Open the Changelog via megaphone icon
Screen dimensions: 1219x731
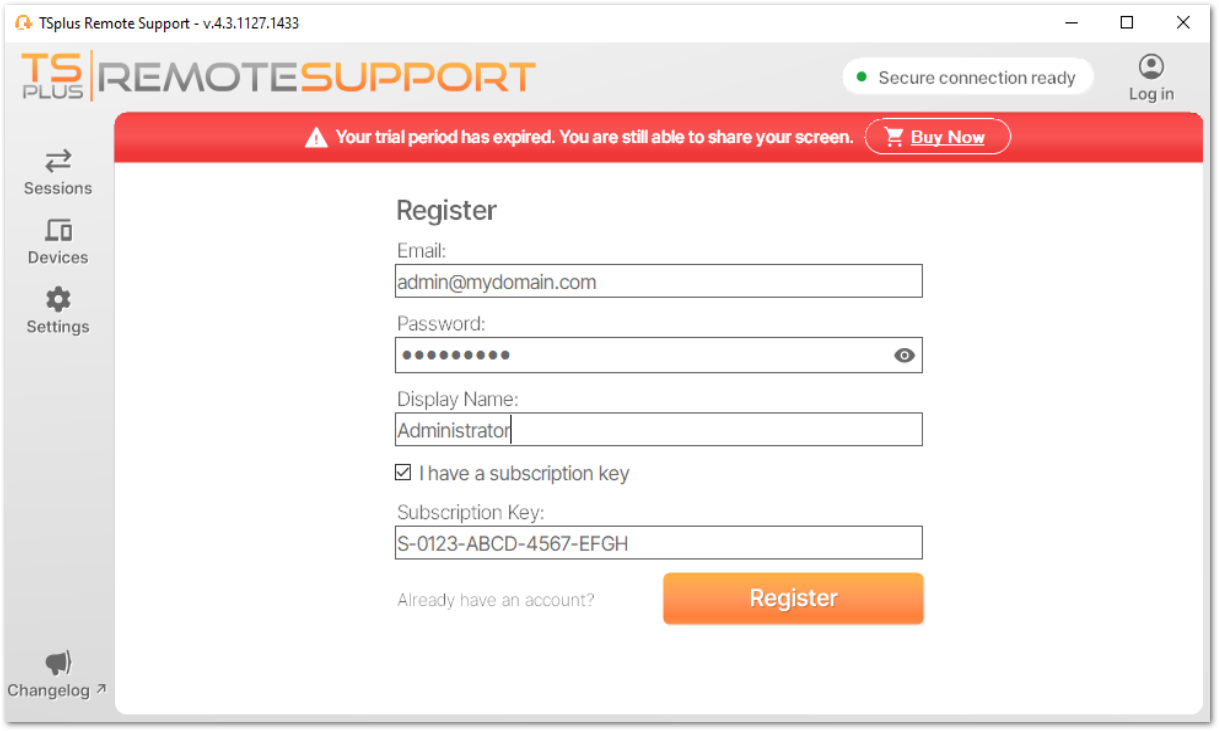pyautogui.click(x=57, y=662)
